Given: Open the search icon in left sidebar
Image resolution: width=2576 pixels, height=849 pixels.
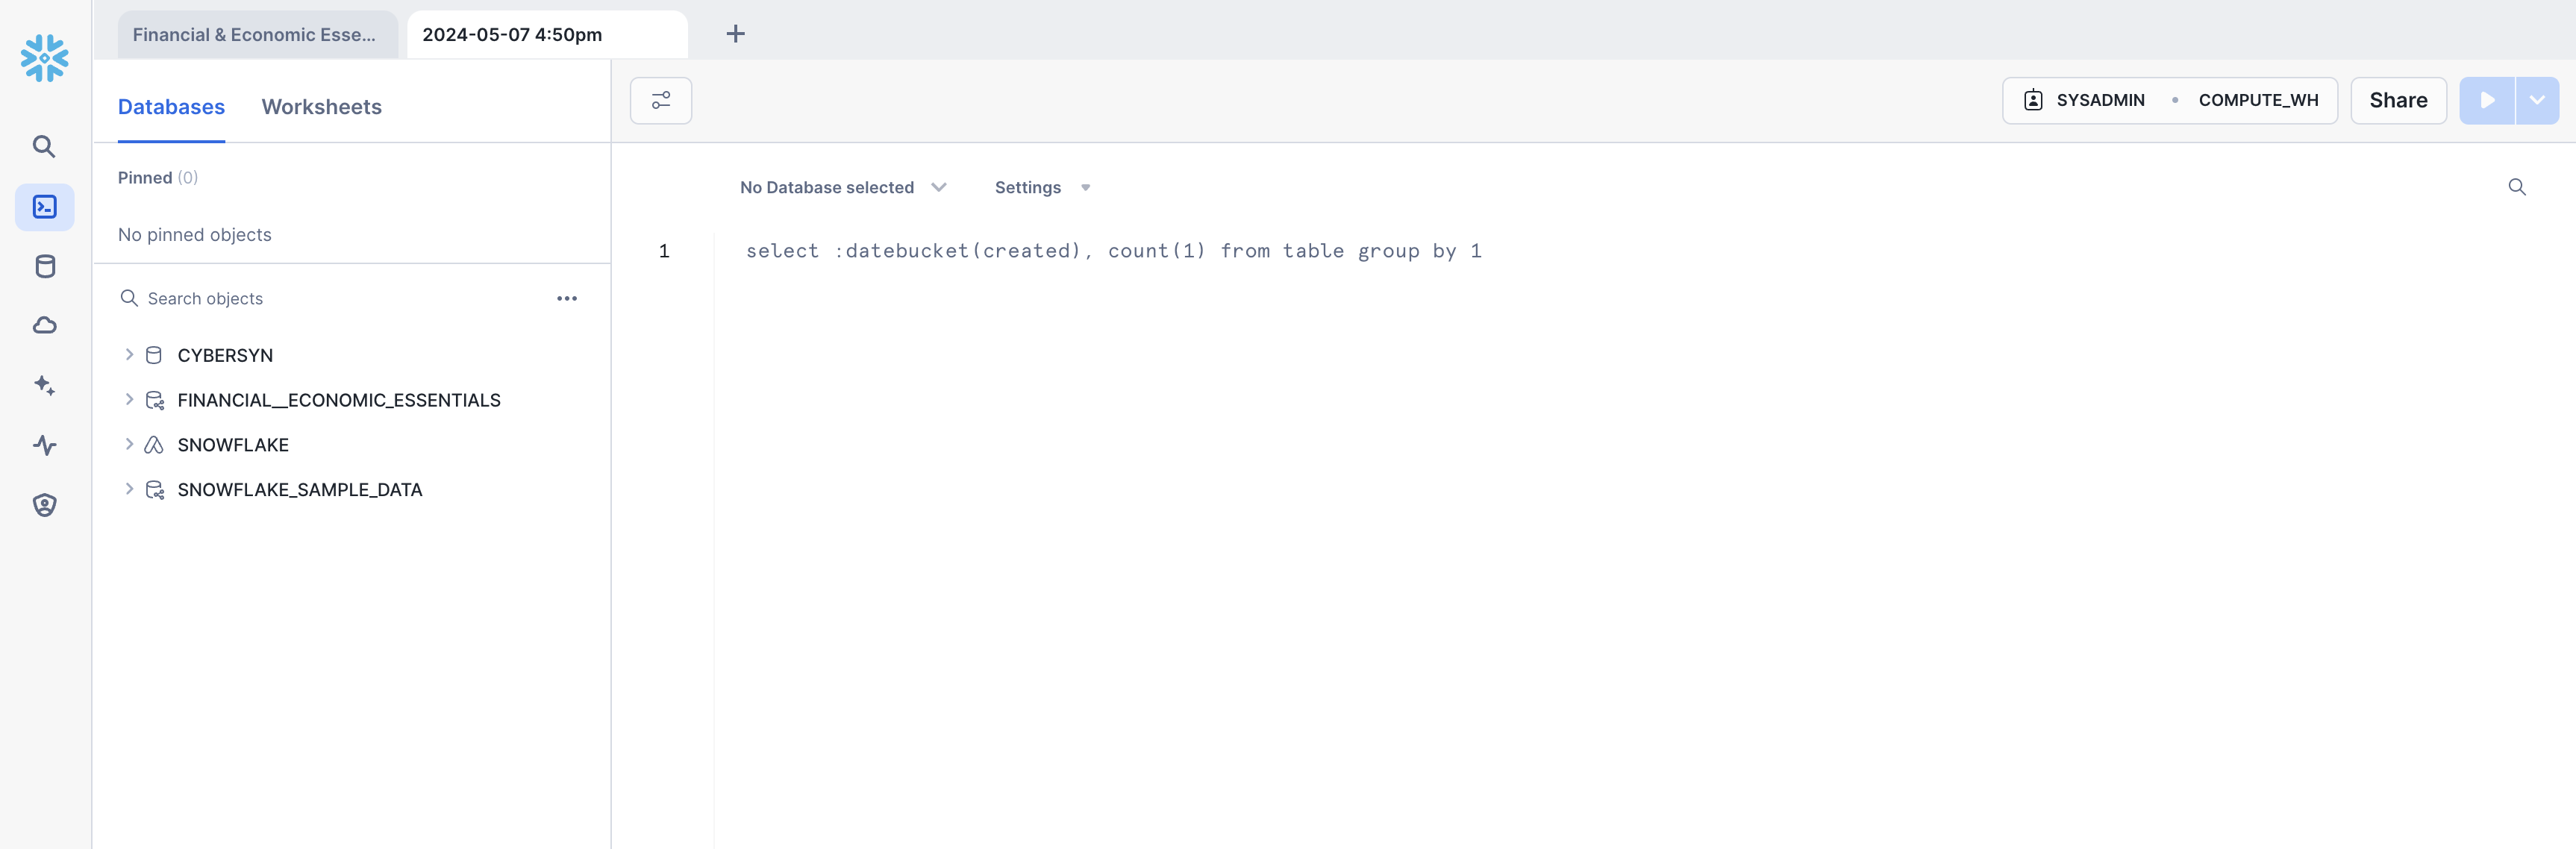Looking at the screenshot, I should pos(44,147).
